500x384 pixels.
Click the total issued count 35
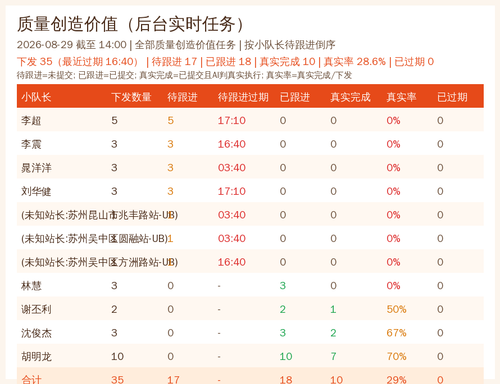(x=117, y=380)
